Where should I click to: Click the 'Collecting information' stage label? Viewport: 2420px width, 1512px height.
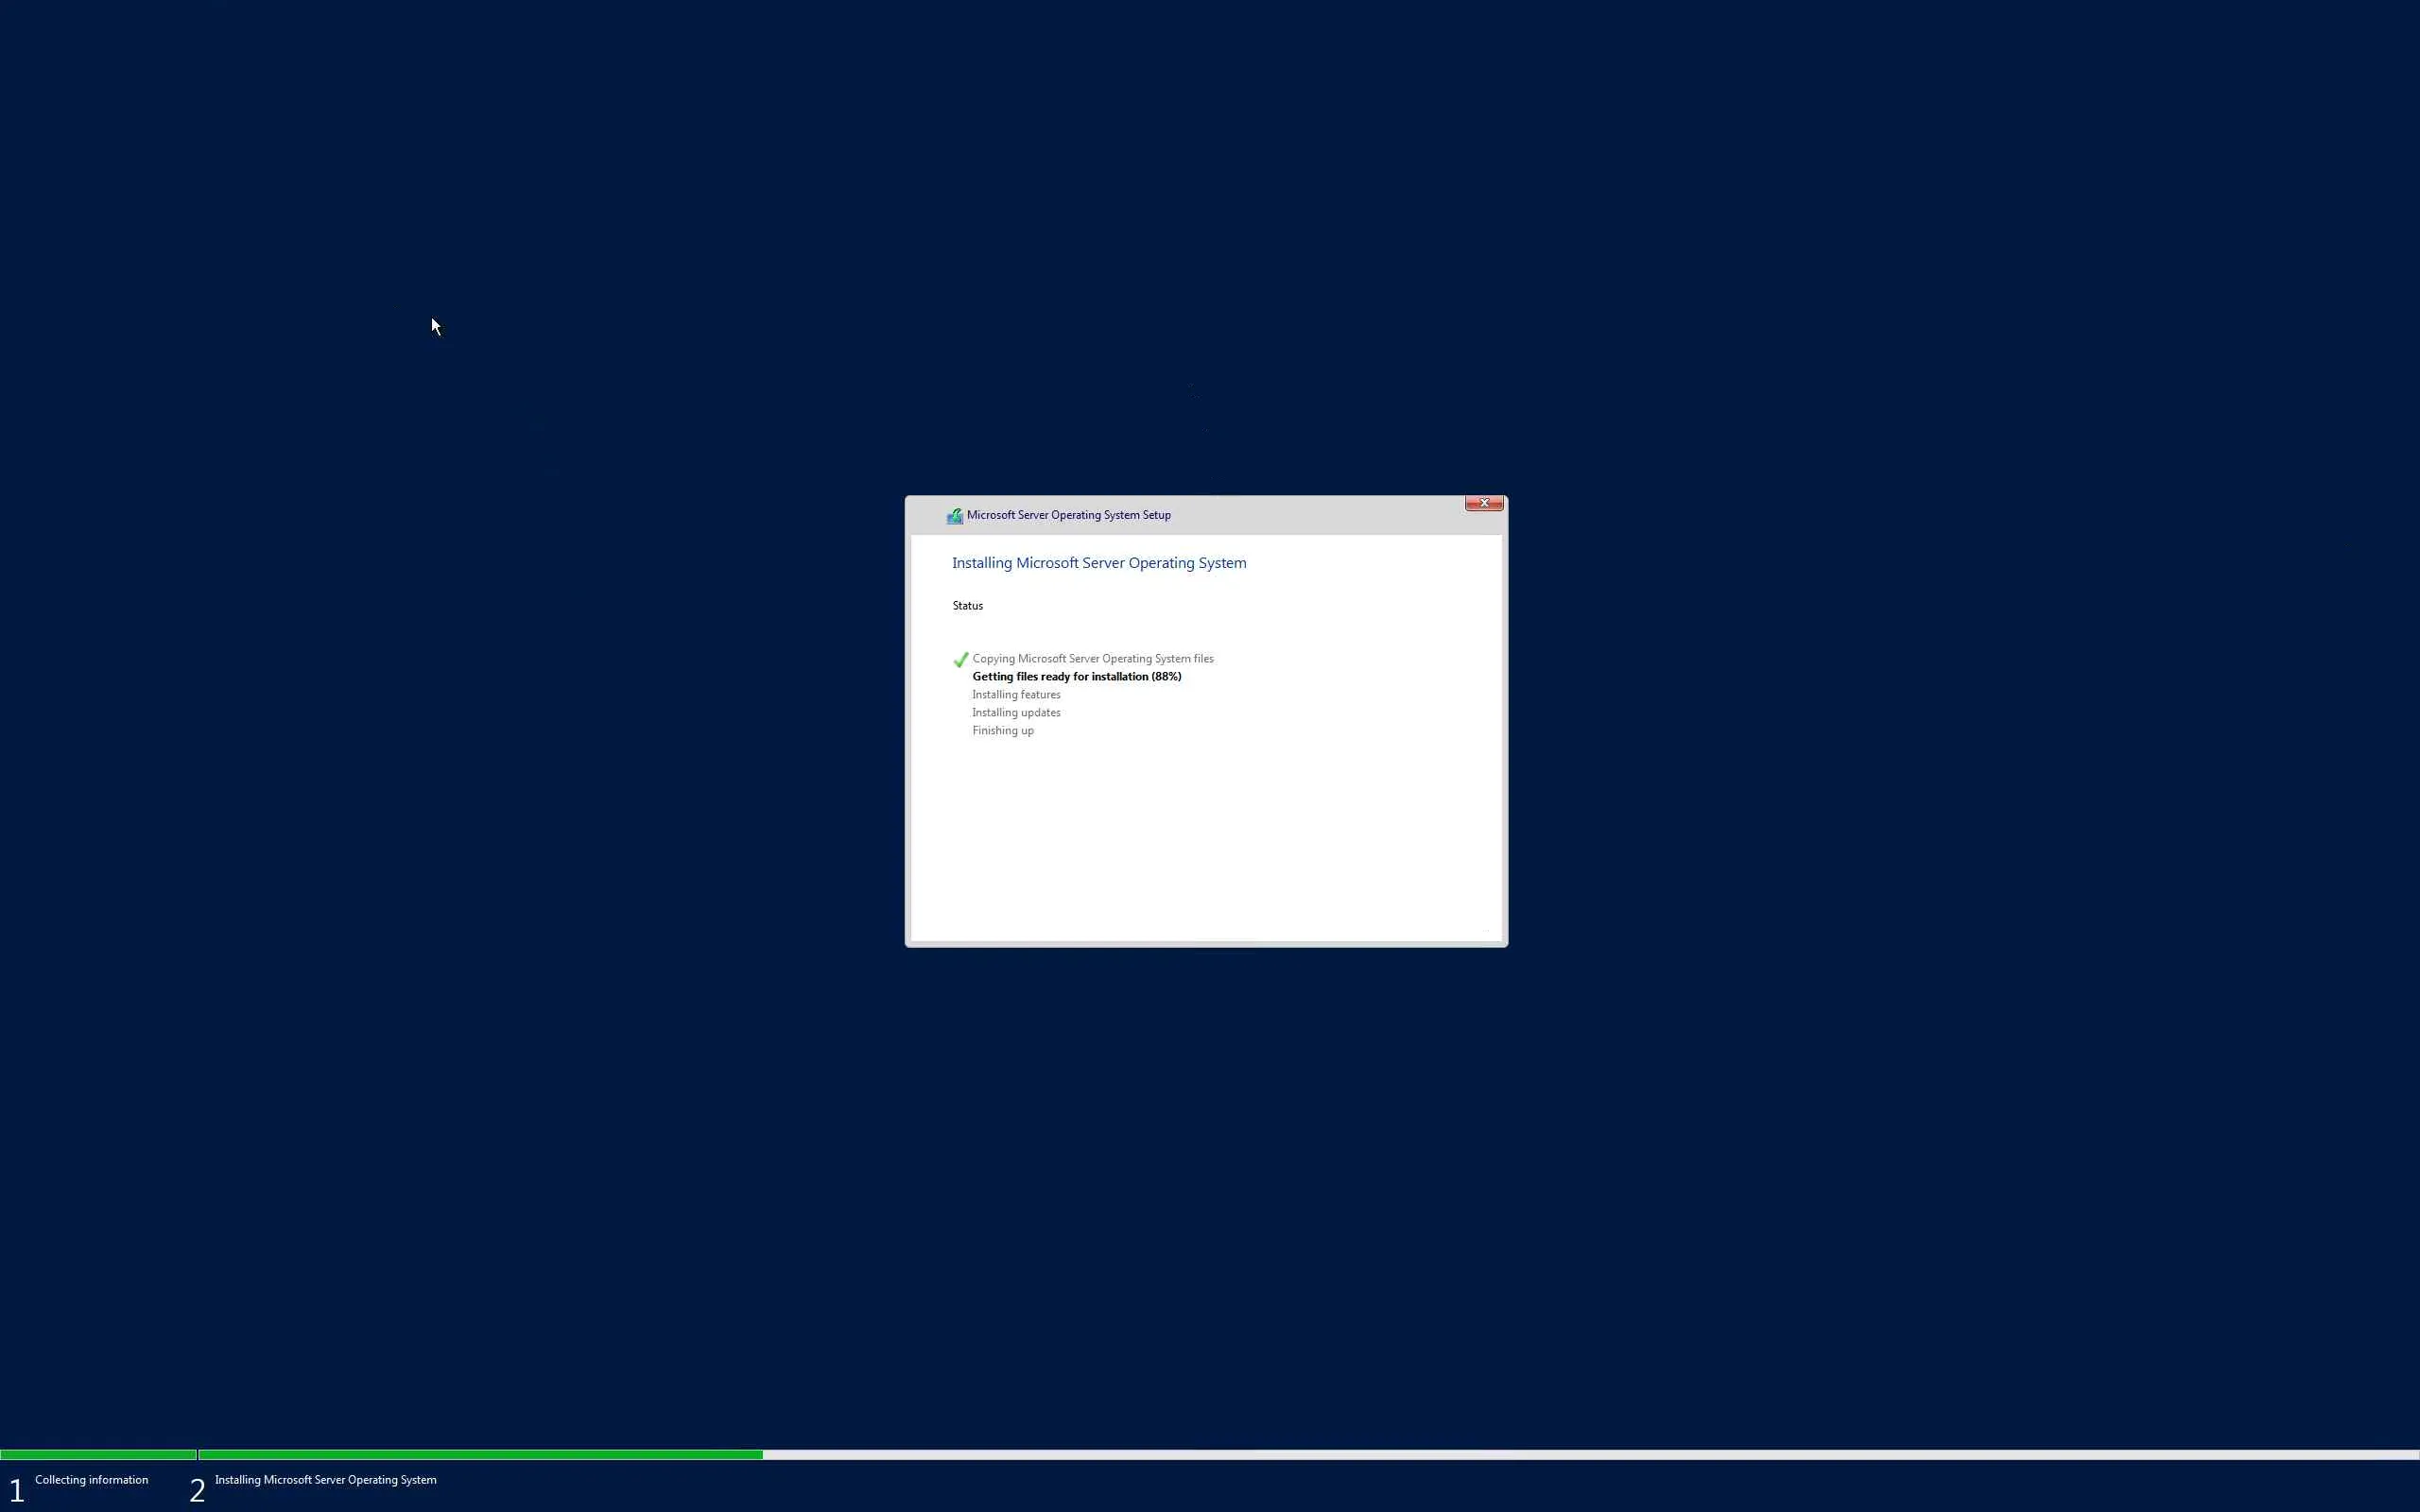tap(91, 1480)
